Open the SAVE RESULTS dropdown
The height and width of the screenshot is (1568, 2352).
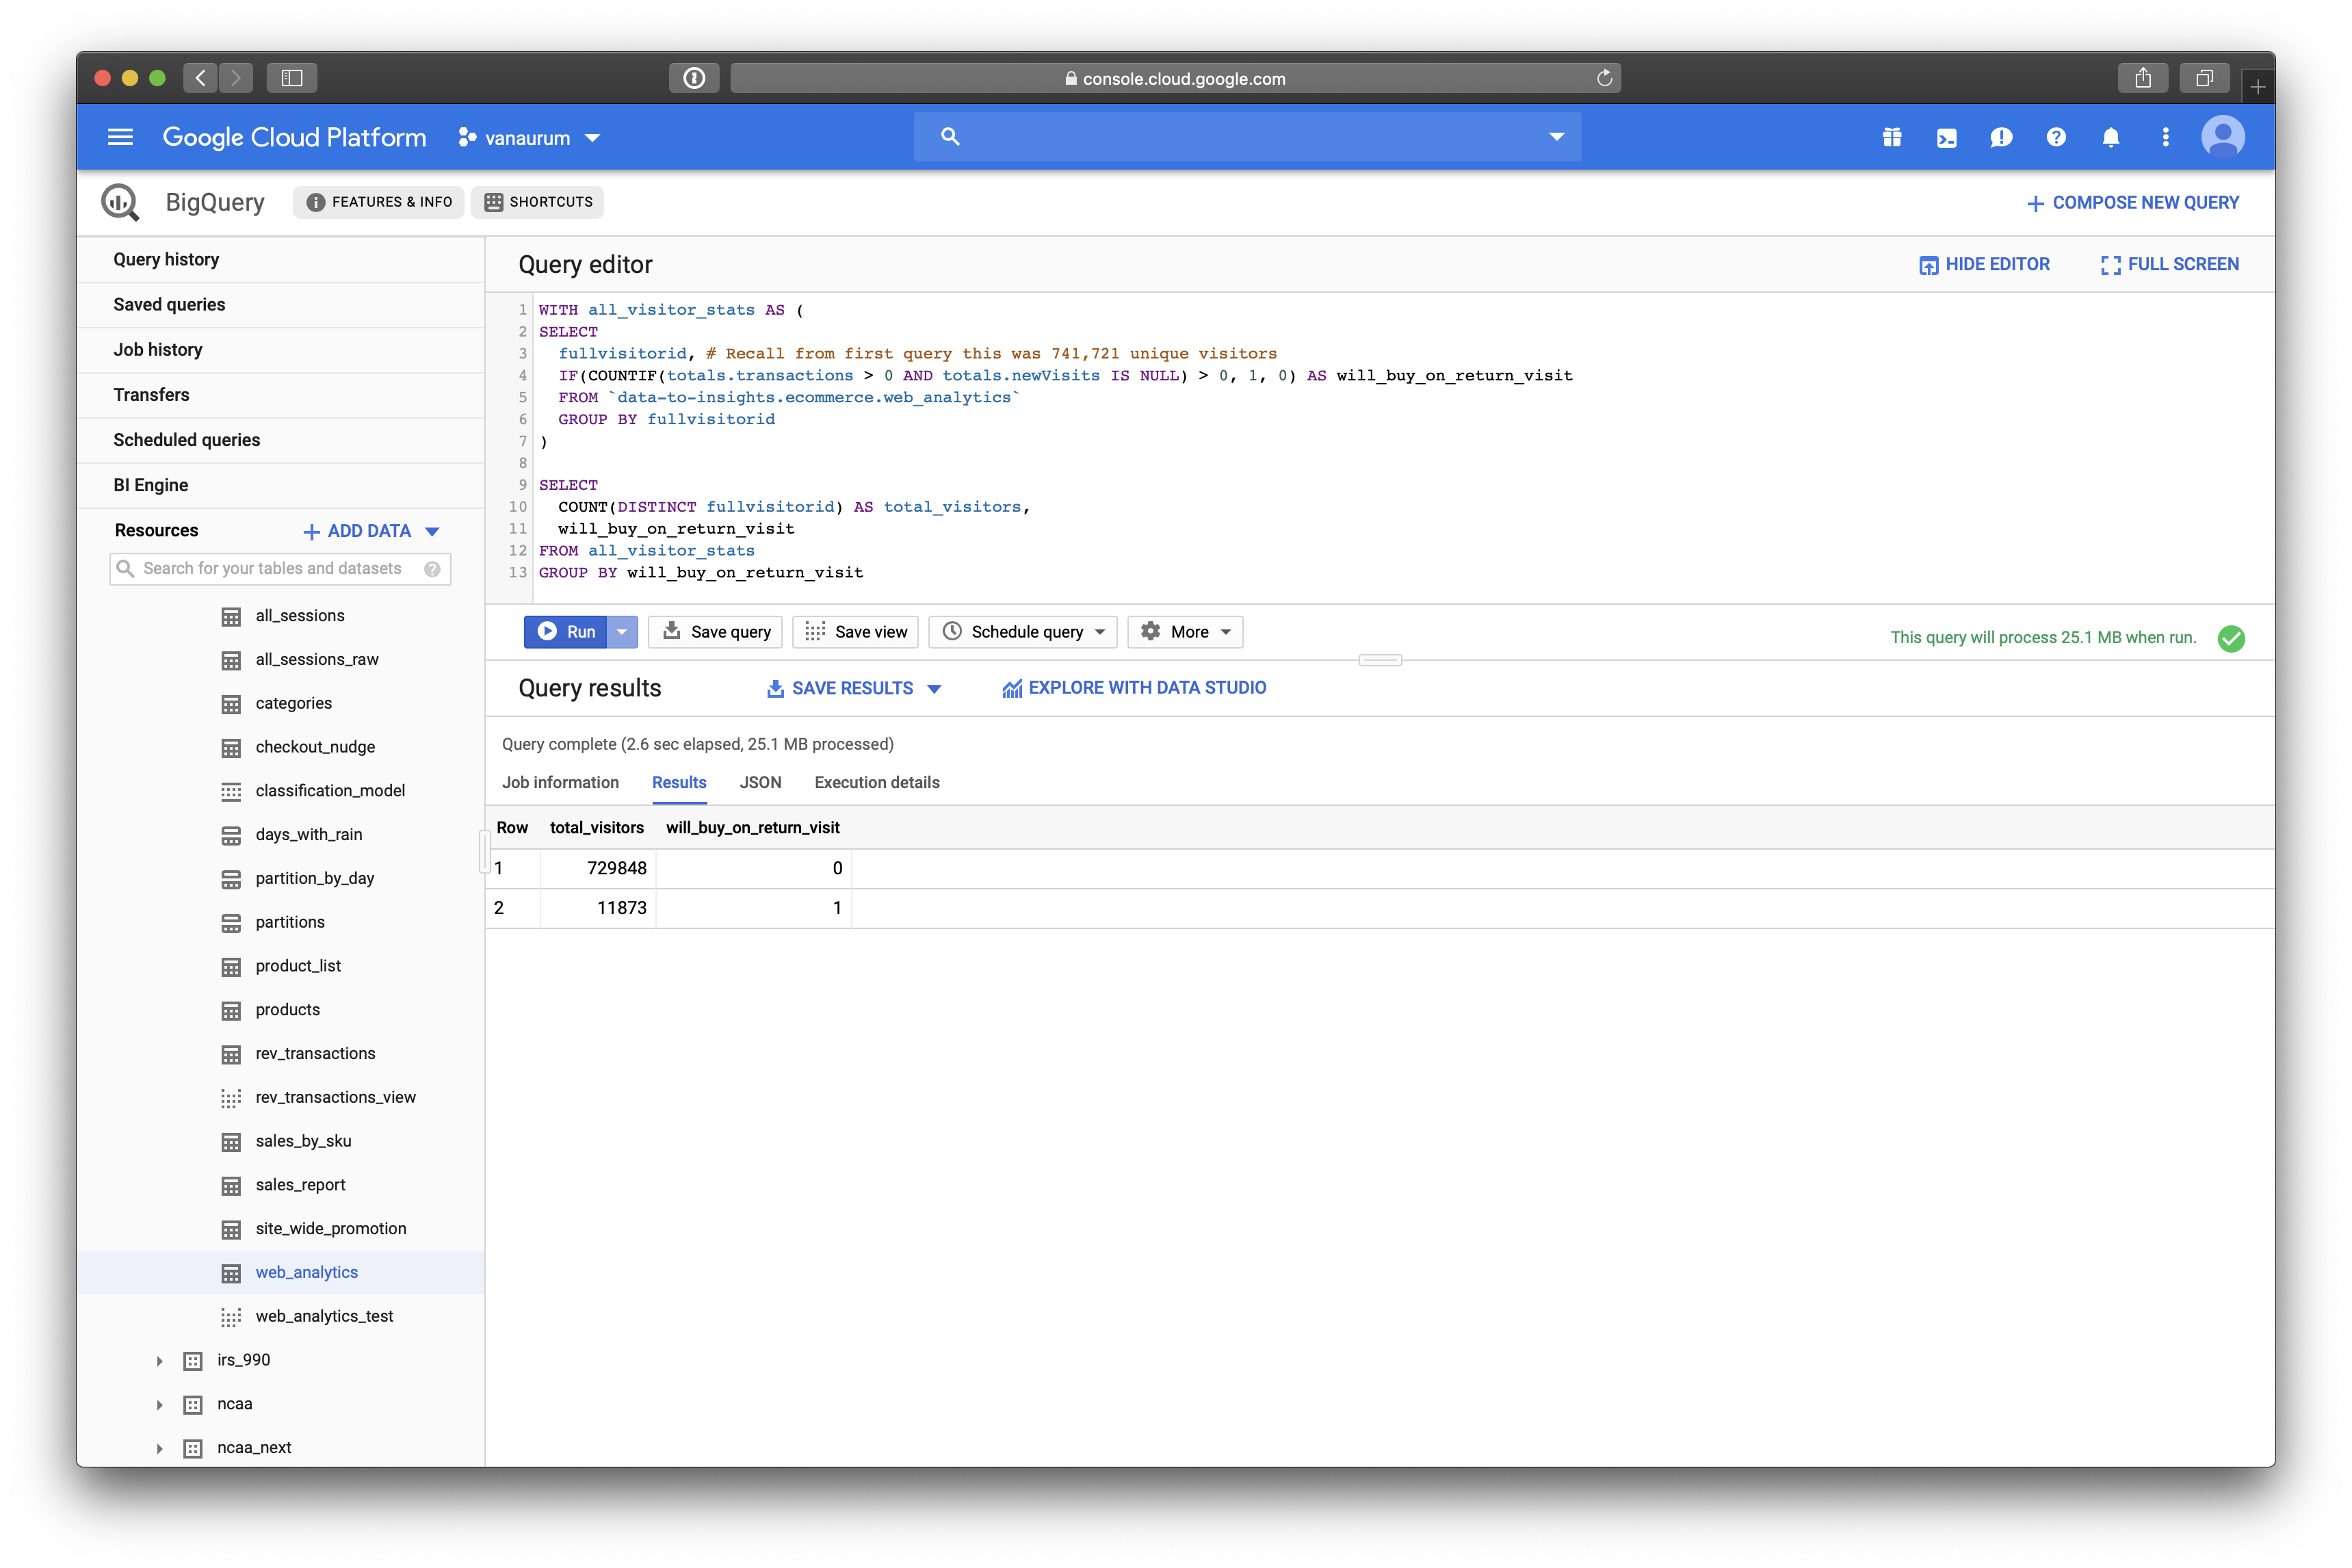point(854,688)
